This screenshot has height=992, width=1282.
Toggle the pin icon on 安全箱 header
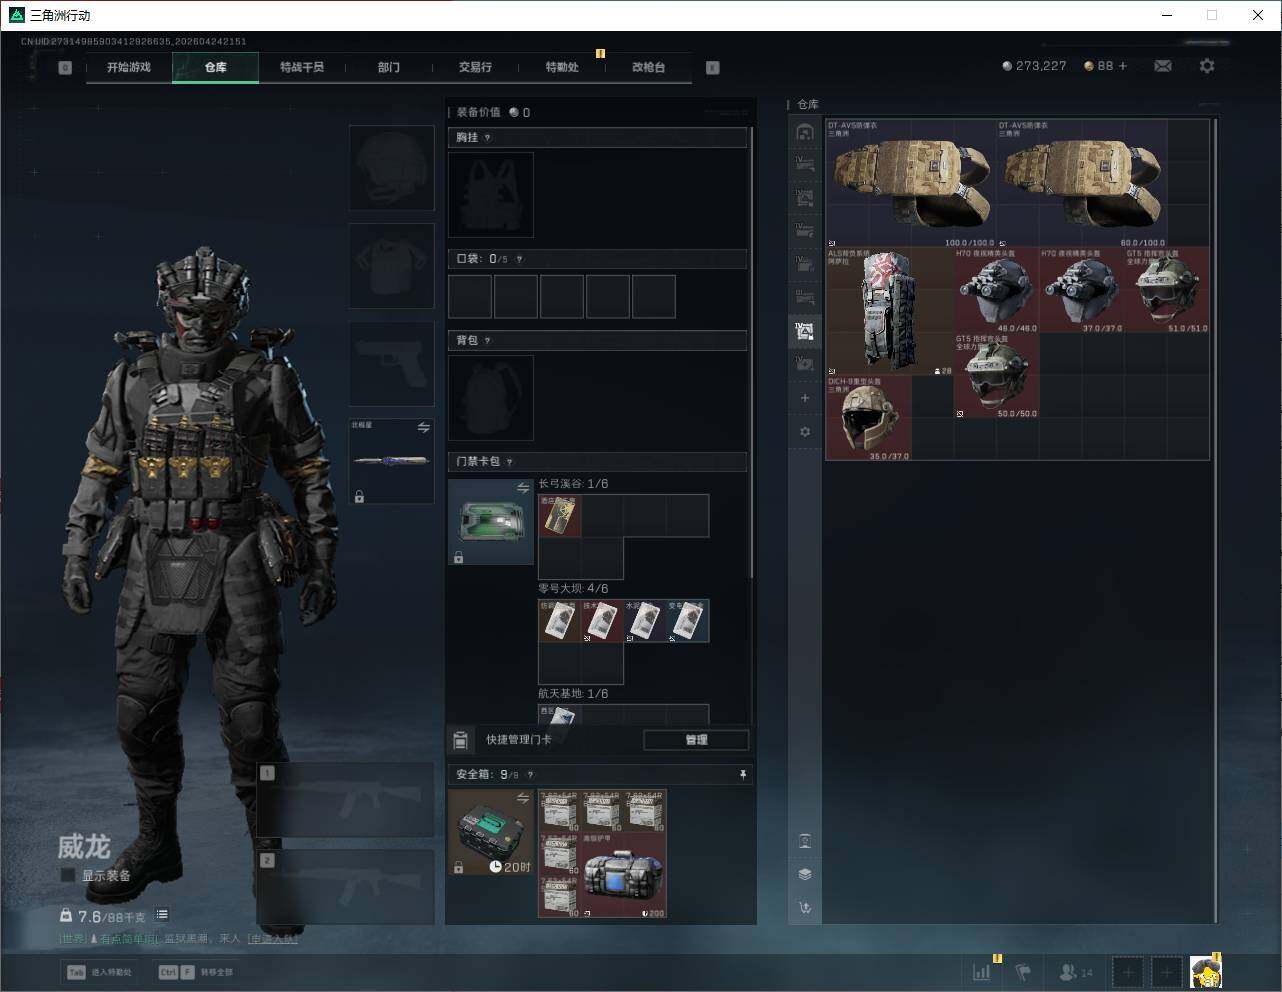[x=742, y=774]
